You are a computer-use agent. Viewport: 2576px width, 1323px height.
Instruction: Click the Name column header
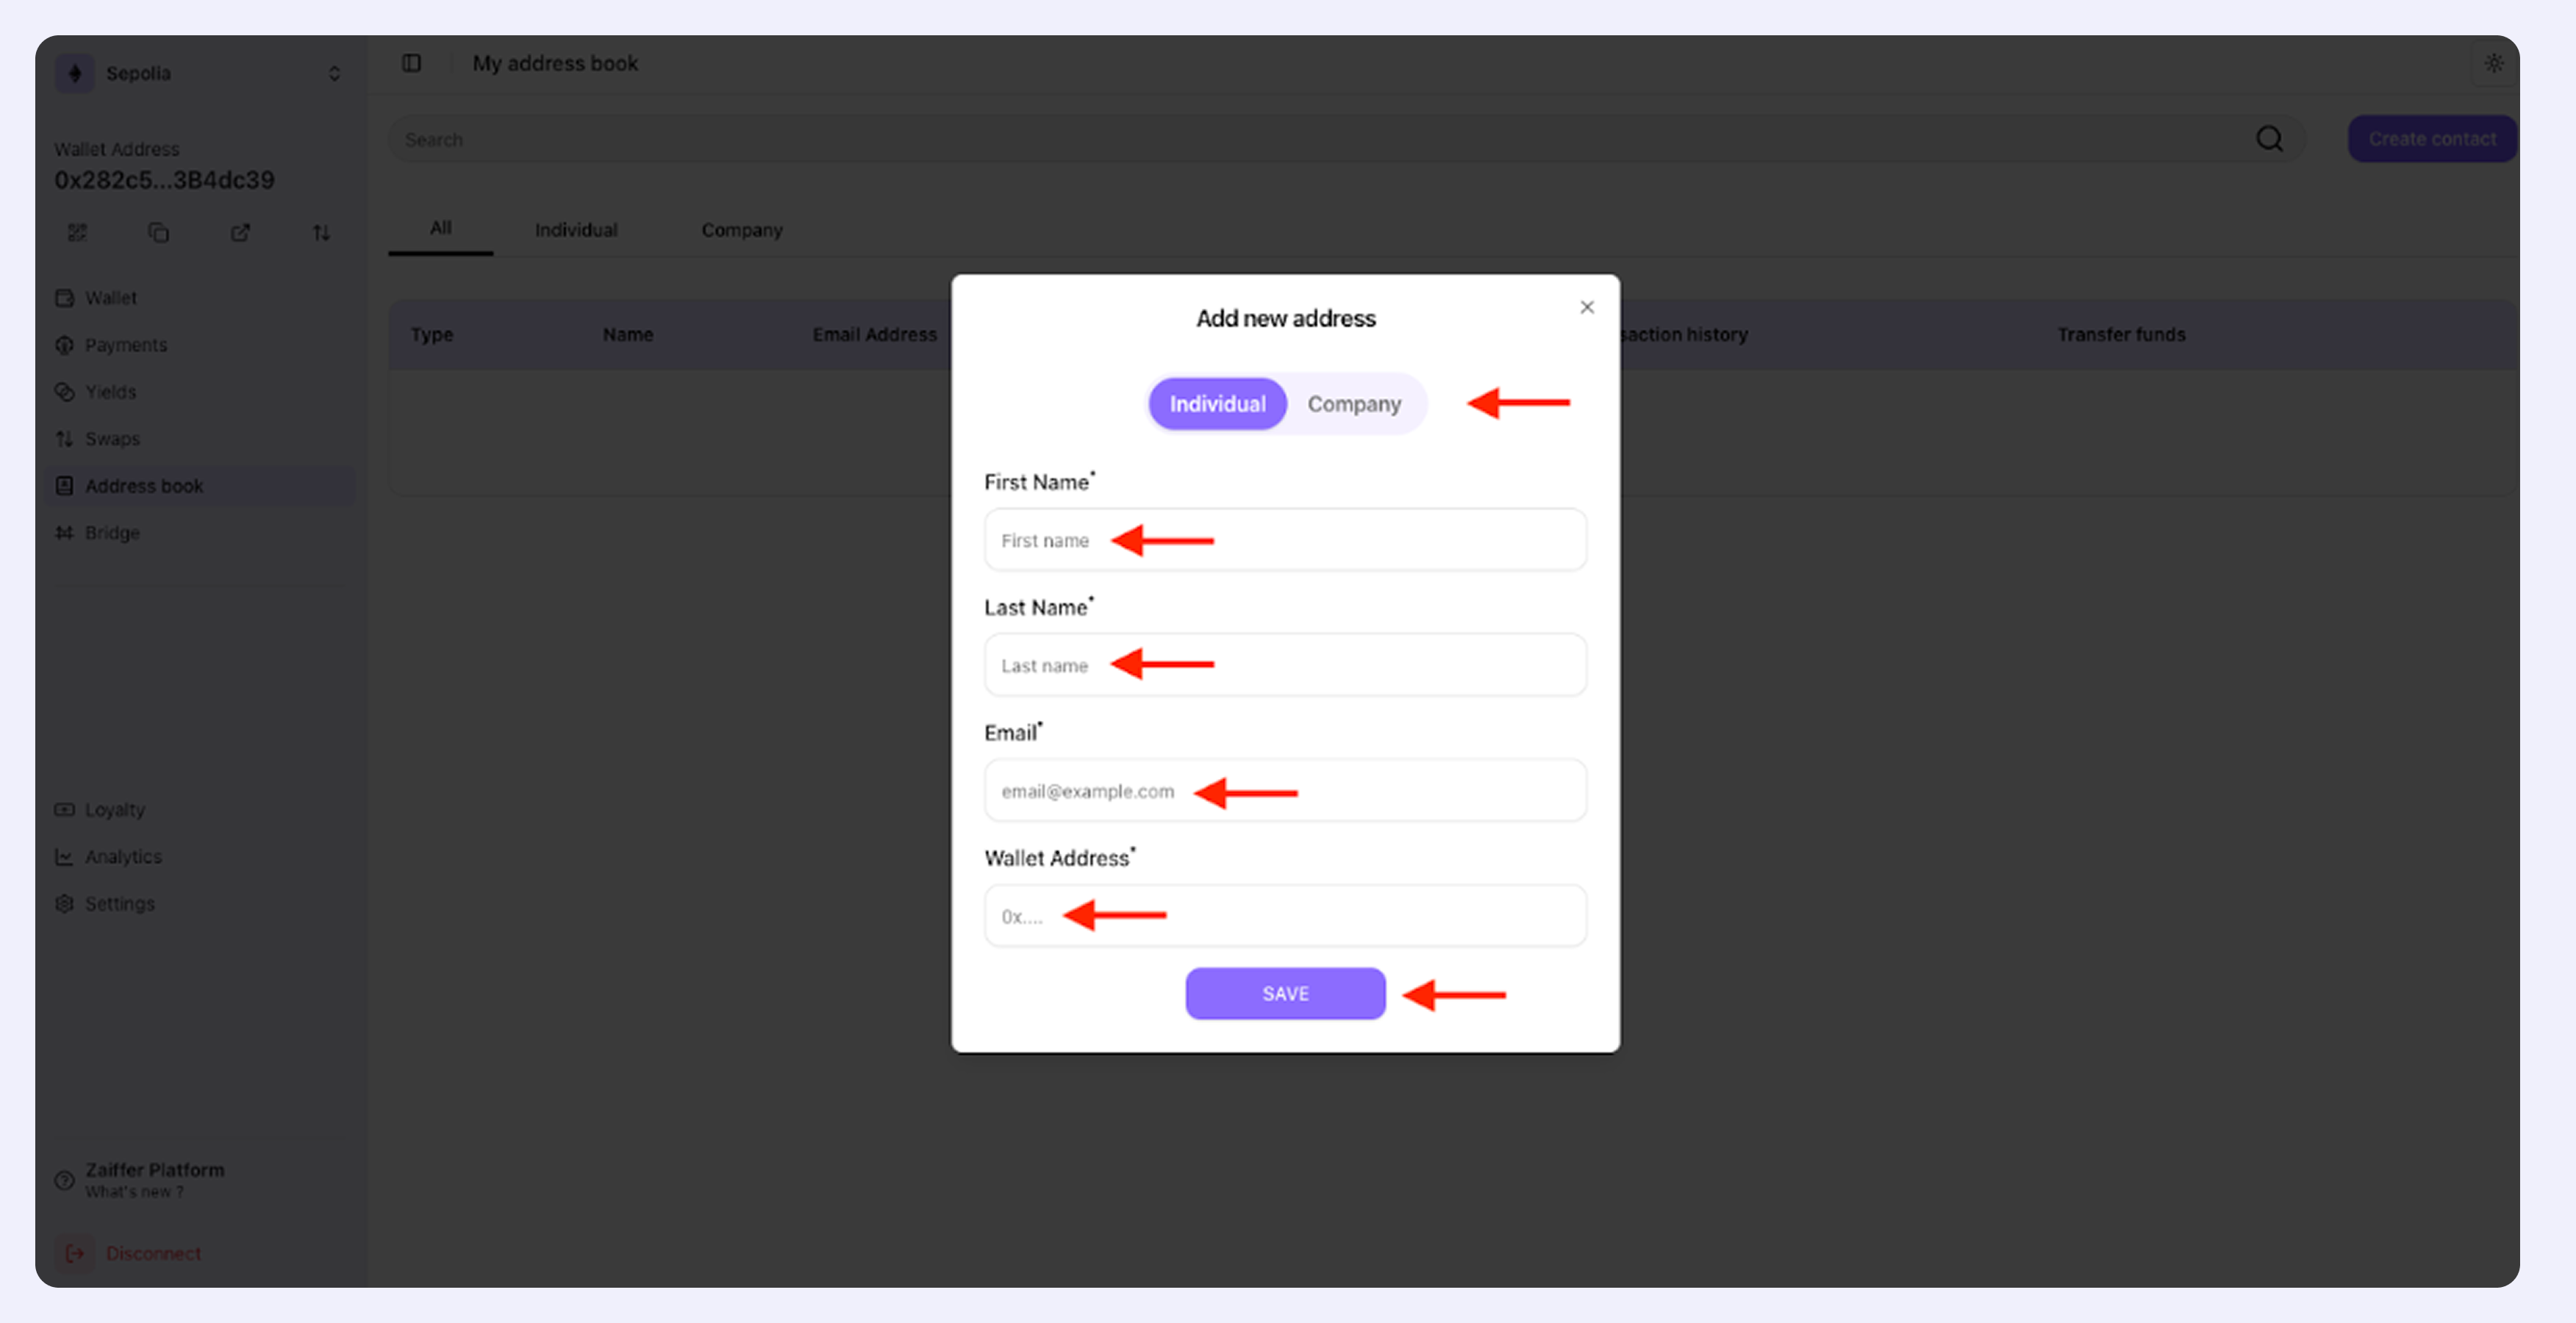tap(628, 335)
